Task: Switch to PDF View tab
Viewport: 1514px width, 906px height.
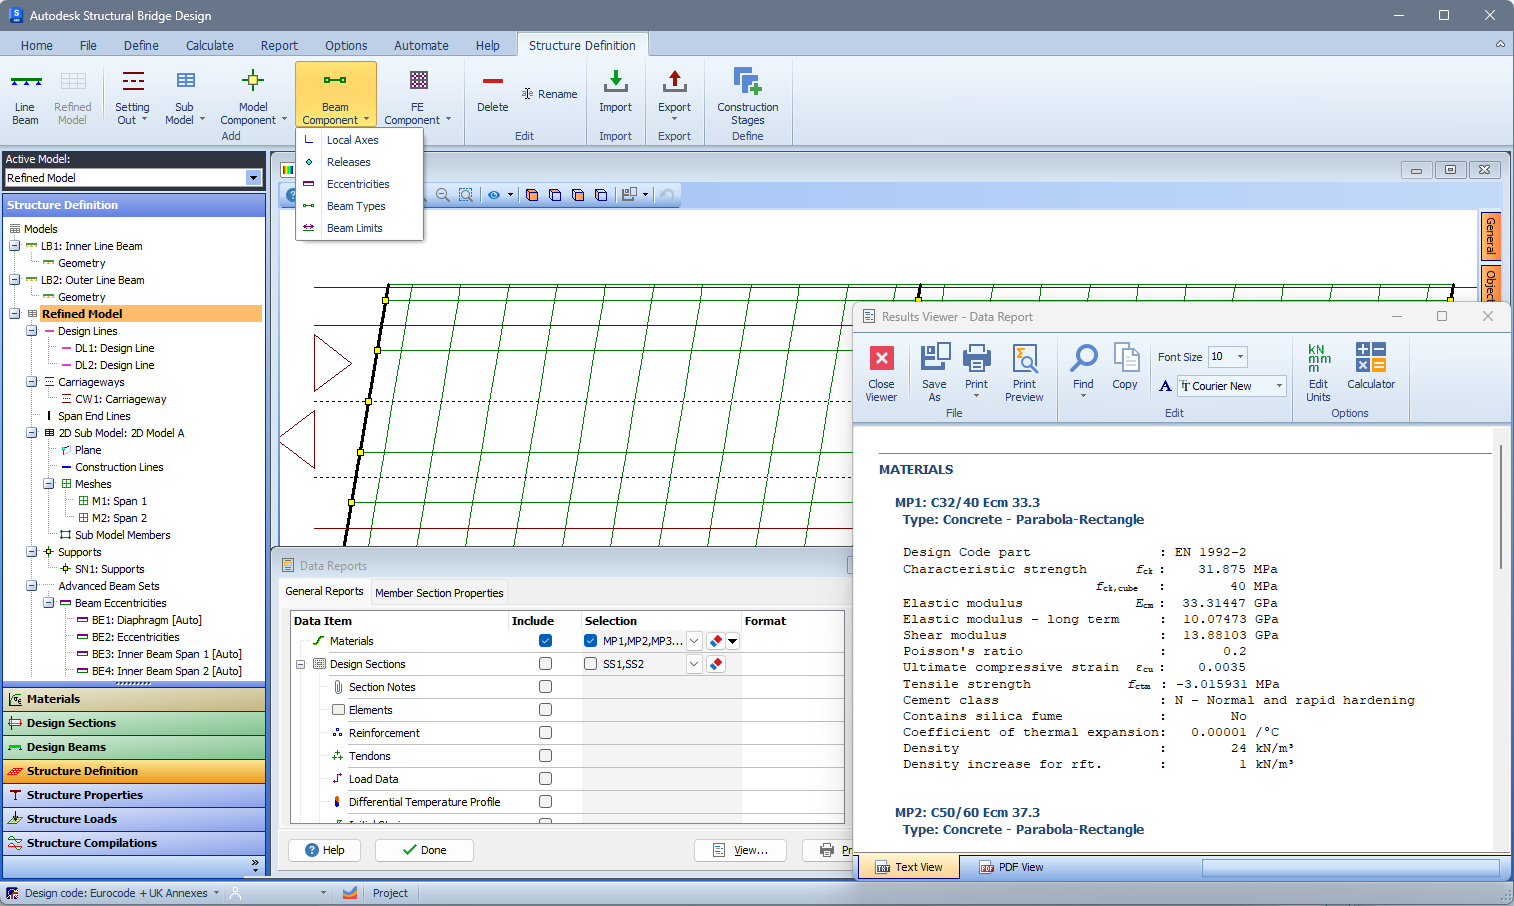Action: [1012, 867]
